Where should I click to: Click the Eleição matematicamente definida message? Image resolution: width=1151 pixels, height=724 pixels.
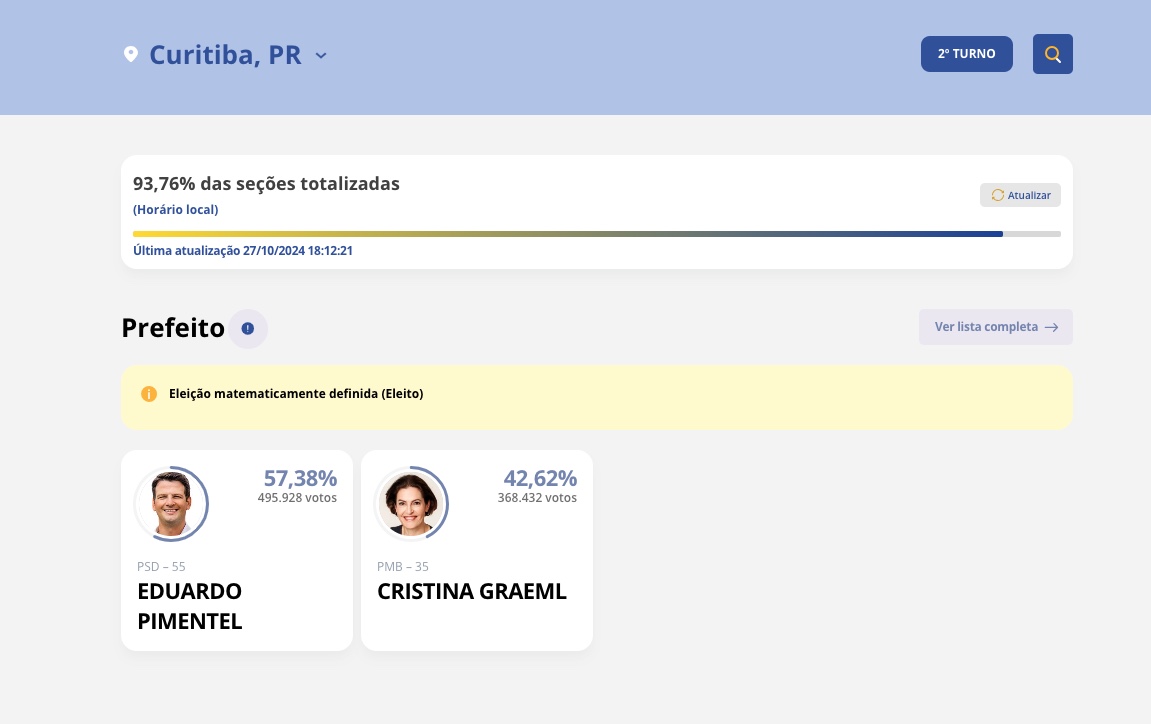click(x=296, y=394)
